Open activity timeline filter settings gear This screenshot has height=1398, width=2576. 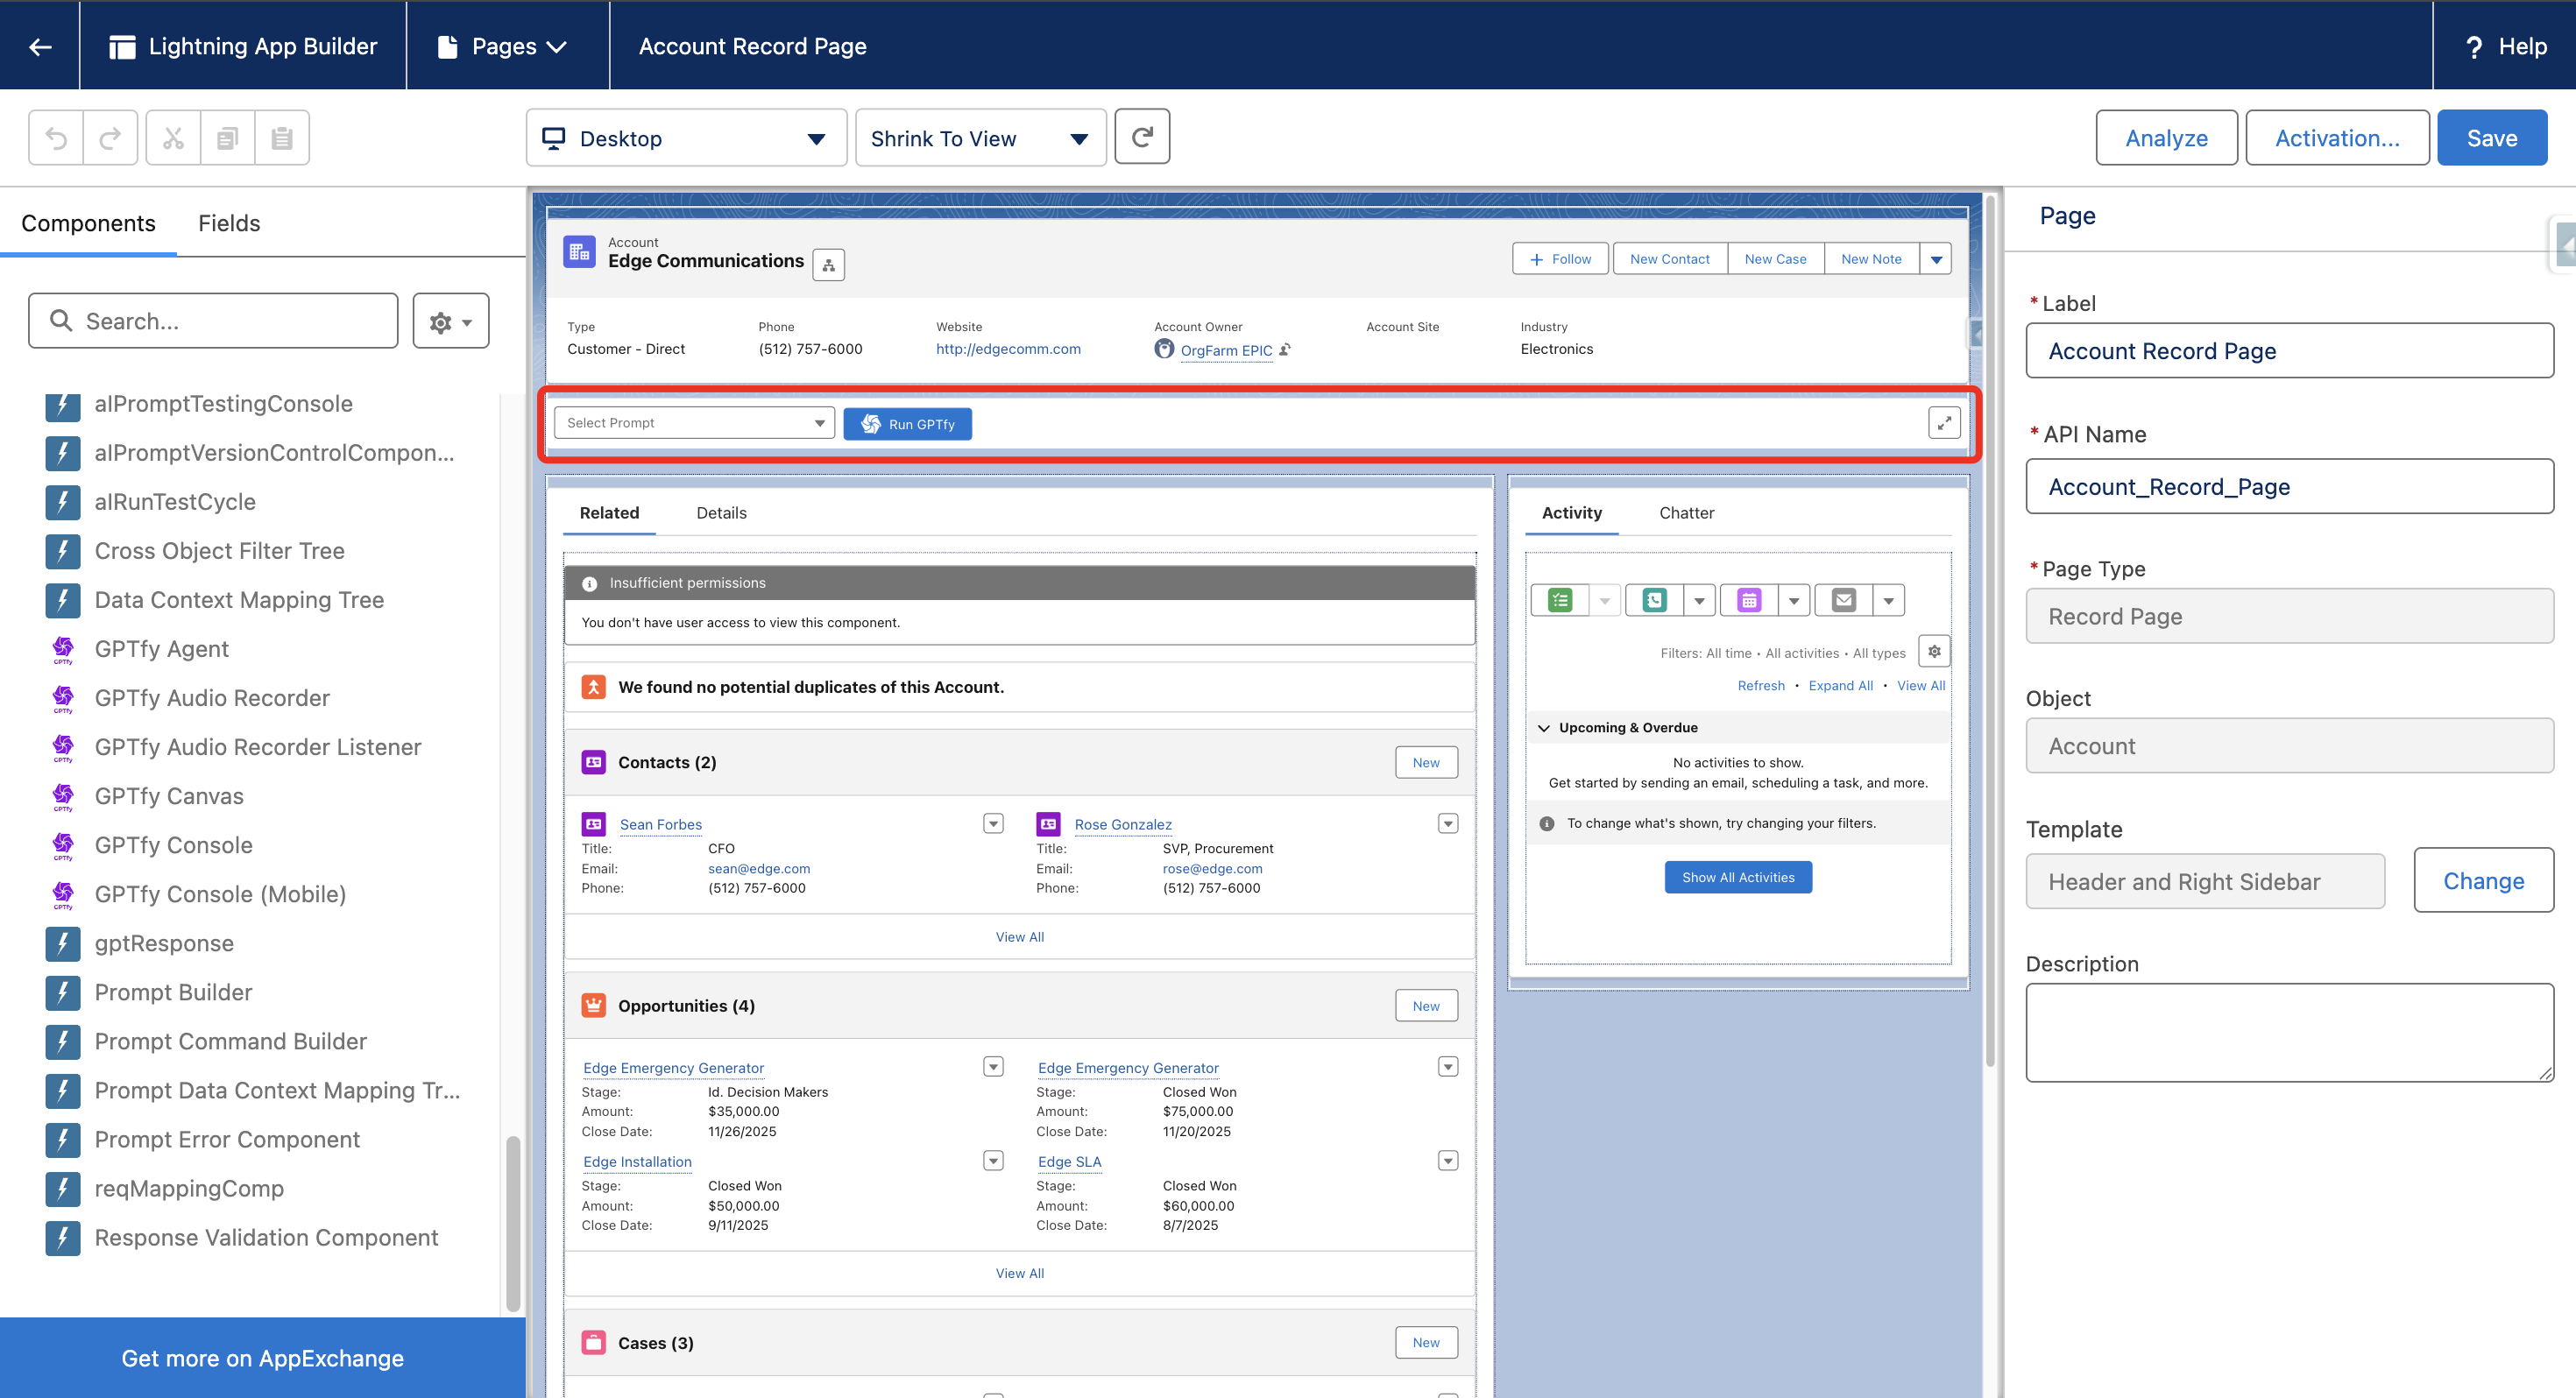(x=1934, y=652)
